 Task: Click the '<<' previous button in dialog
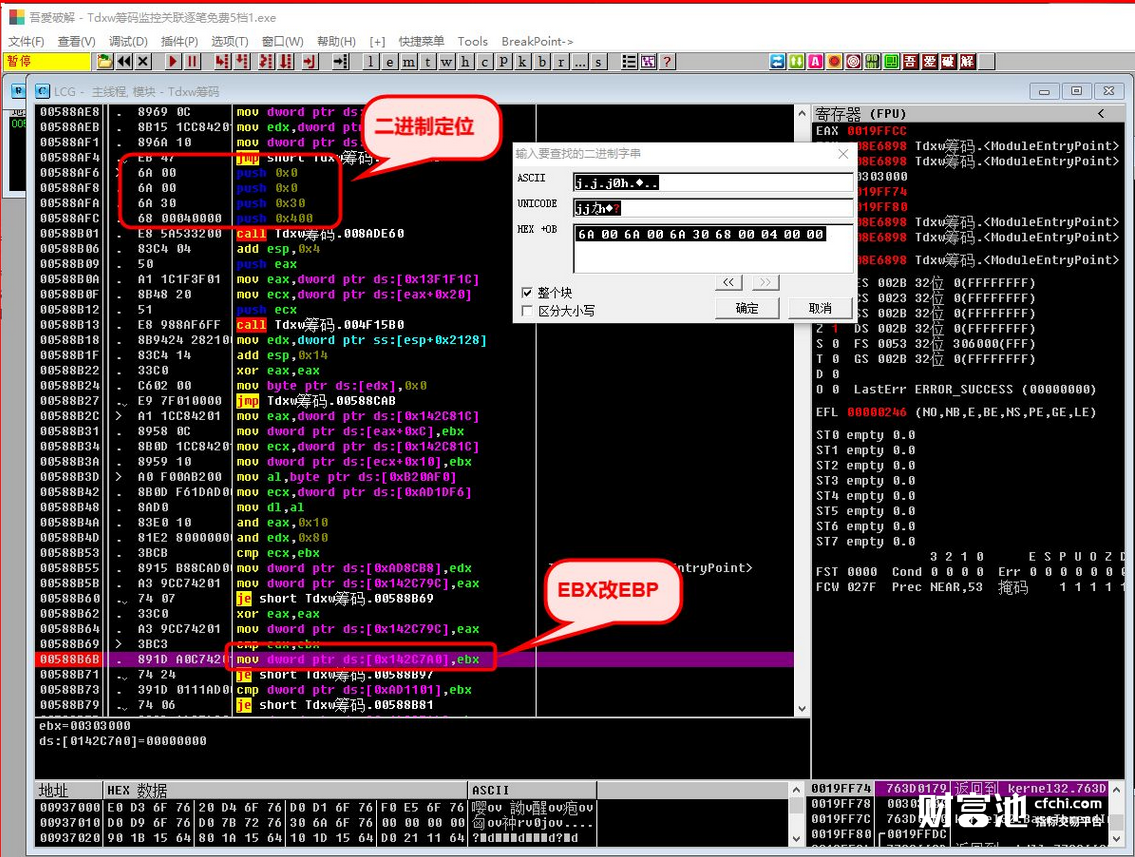point(728,282)
